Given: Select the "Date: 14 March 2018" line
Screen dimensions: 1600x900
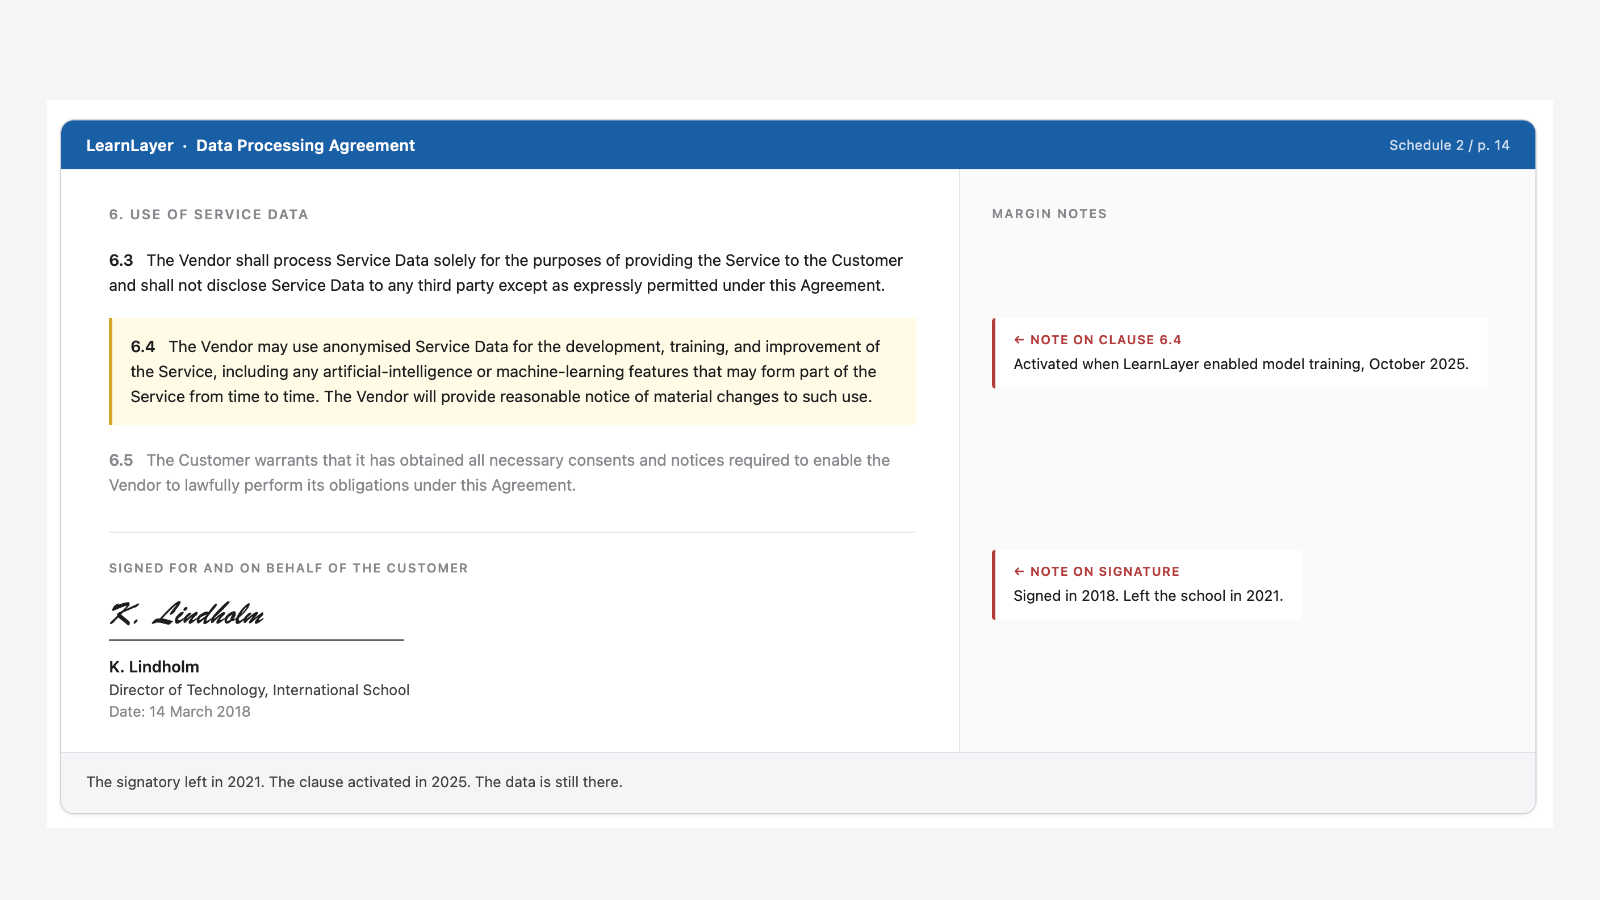Looking at the screenshot, I should 180,712.
